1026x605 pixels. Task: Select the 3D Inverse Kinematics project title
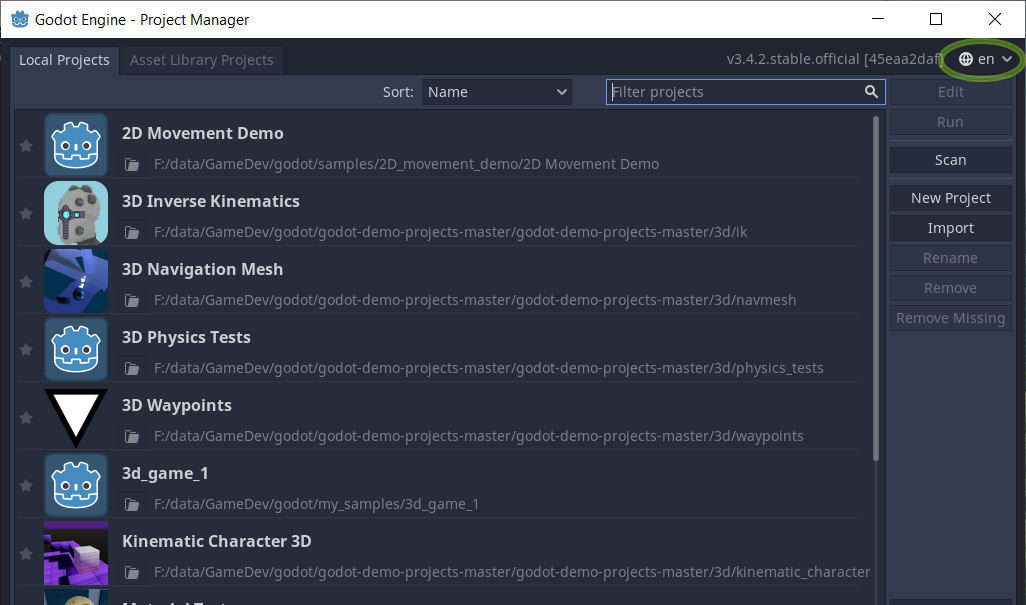[x=211, y=201]
